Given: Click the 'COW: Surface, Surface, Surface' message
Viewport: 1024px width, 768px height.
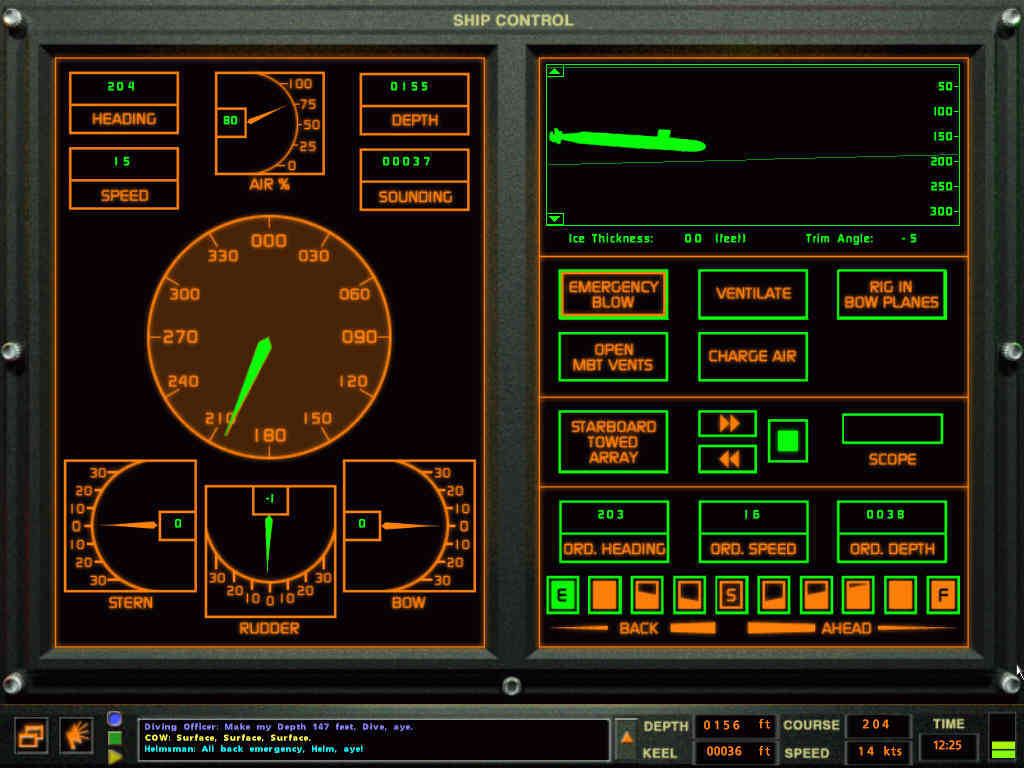Looking at the screenshot, I should tap(228, 738).
